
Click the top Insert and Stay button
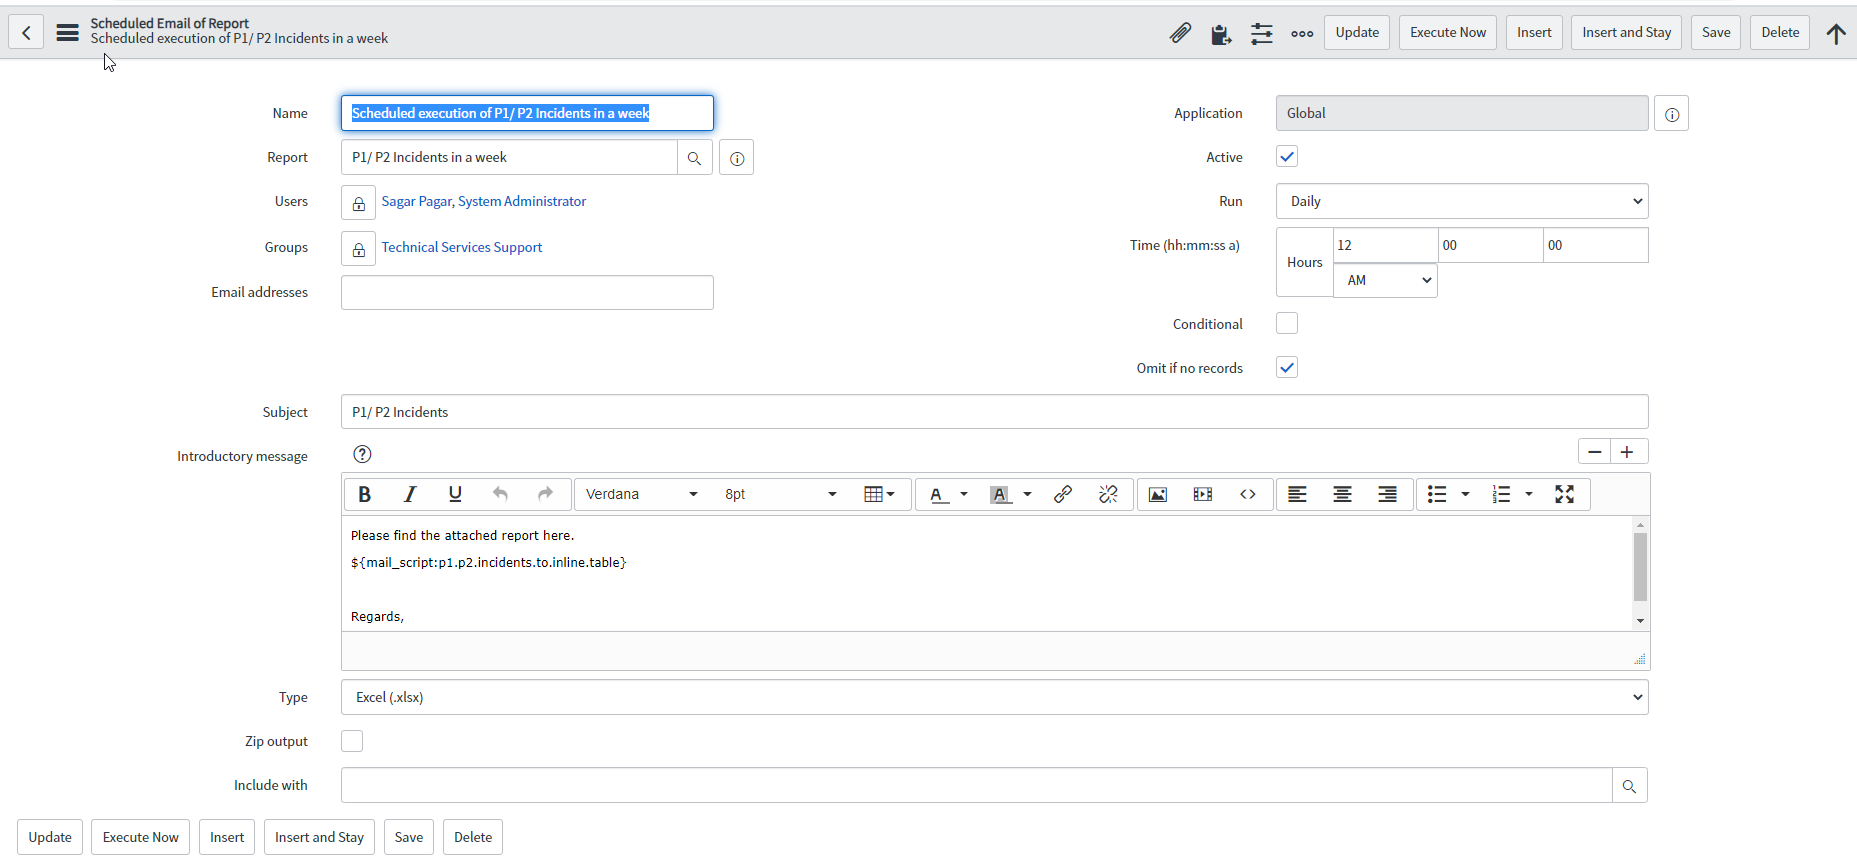(1627, 32)
